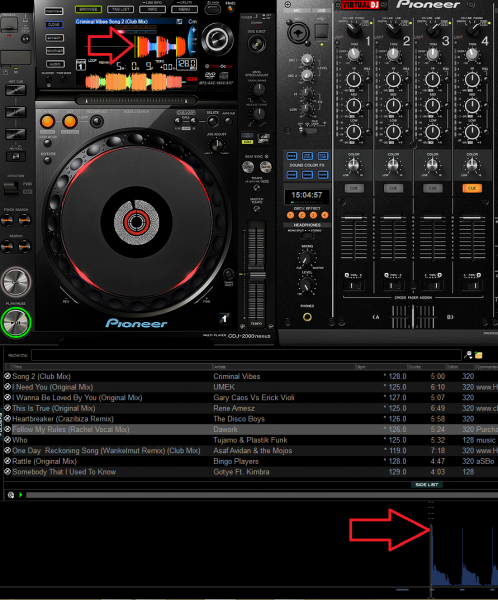Viewport: 498px width, 600px height.
Task: Click the search input field
Action: point(246,355)
